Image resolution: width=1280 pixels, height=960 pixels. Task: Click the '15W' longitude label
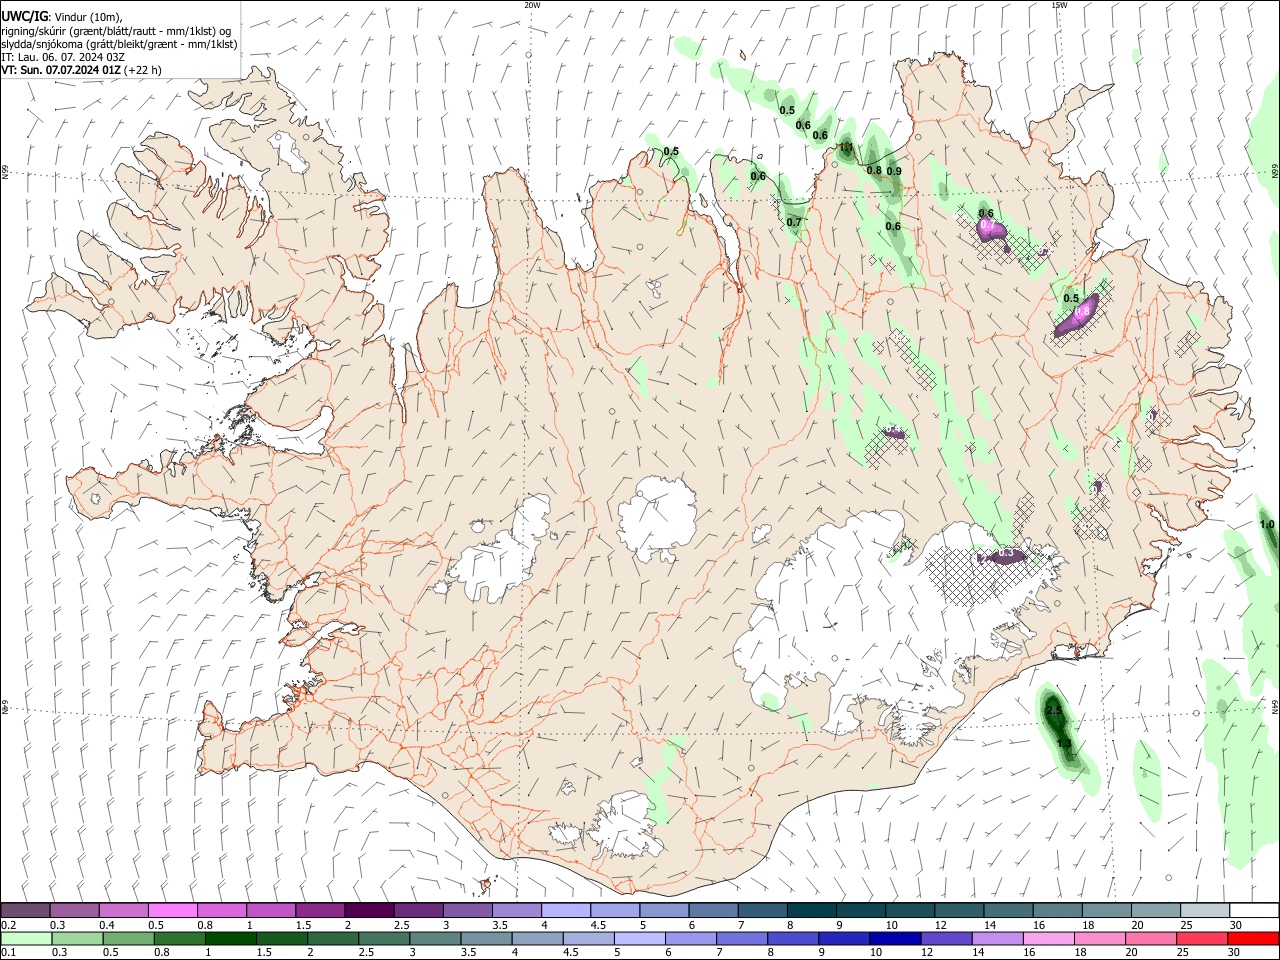(x=1059, y=5)
